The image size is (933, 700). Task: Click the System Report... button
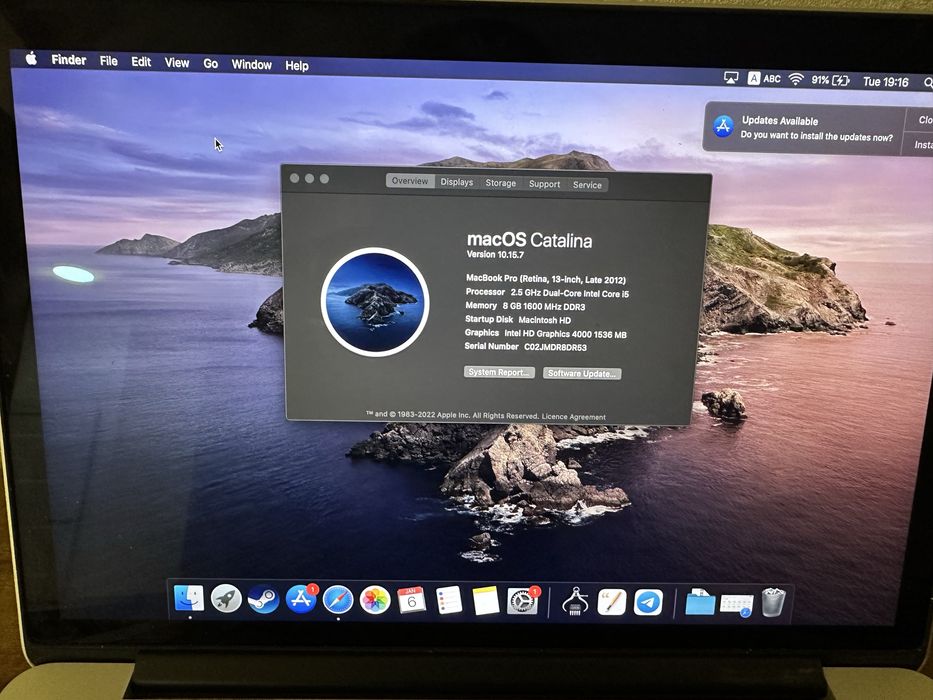499,372
